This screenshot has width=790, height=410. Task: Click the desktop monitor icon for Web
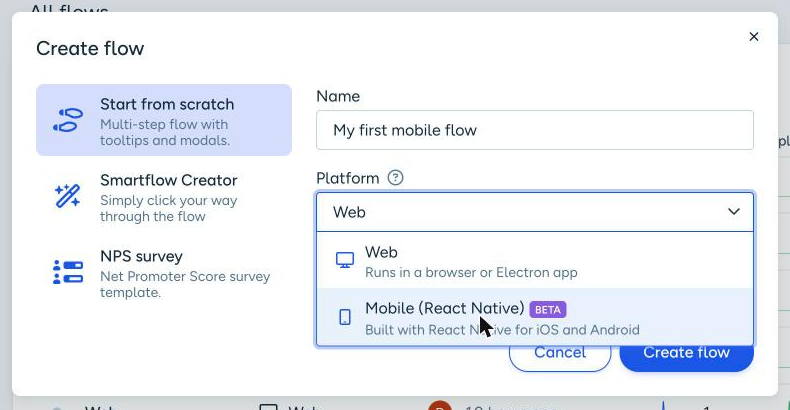click(x=345, y=260)
